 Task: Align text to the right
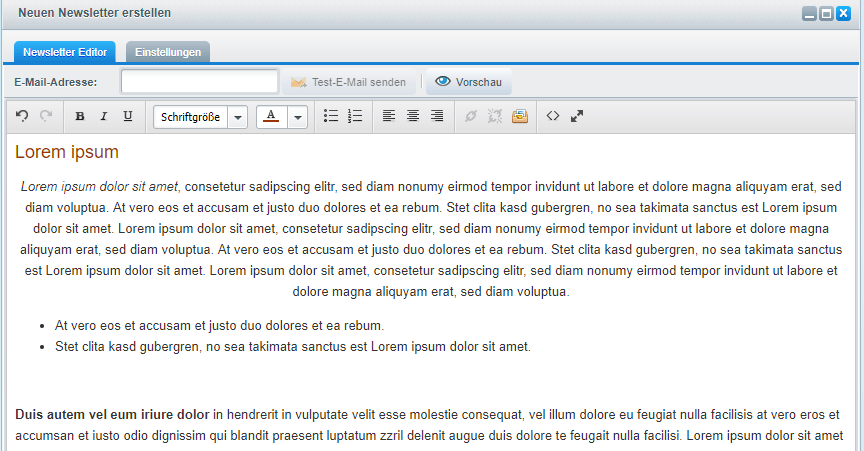coord(437,116)
